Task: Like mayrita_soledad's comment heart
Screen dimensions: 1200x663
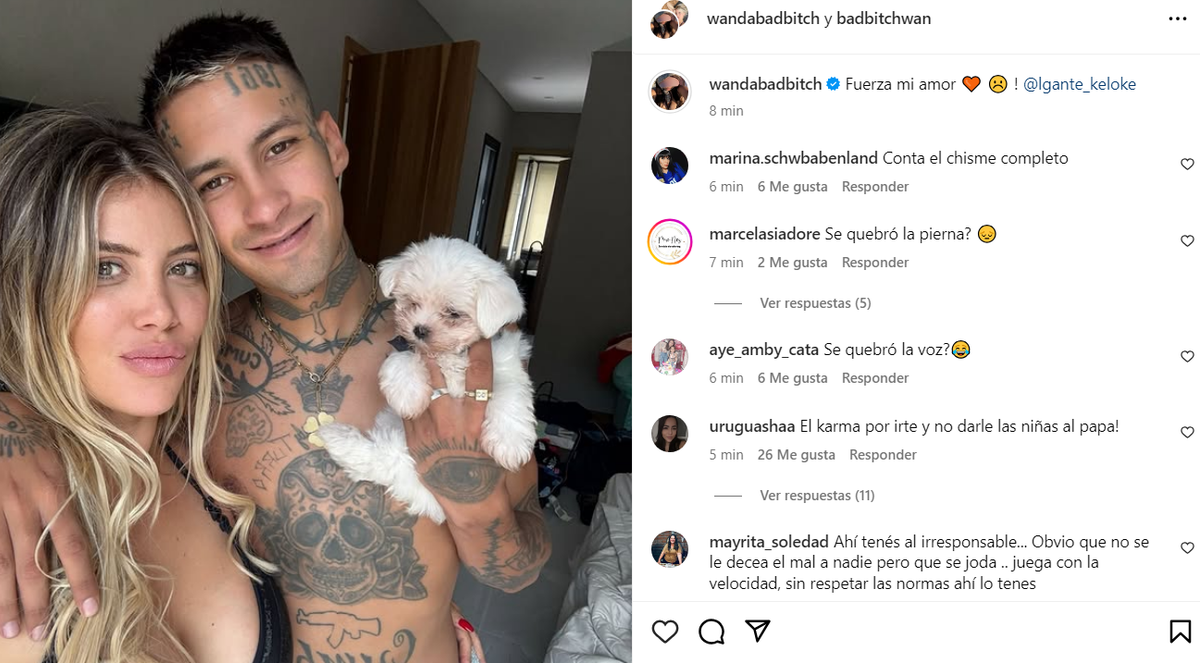Action: 1187,548
